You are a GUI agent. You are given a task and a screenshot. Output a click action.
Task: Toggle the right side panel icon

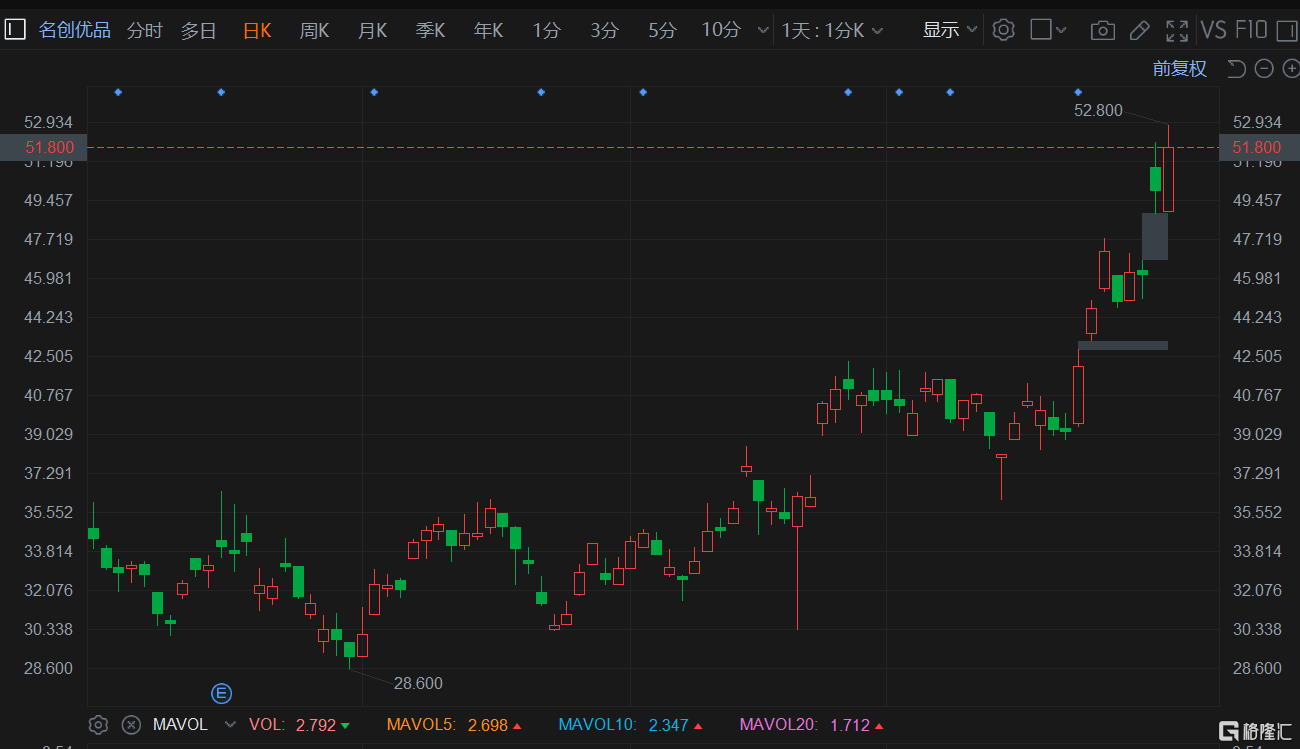[1286, 30]
